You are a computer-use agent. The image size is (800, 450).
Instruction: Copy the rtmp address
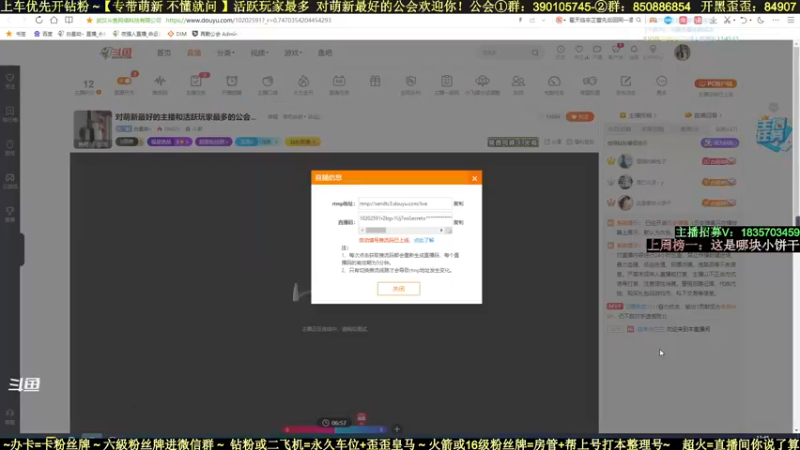pos(458,204)
